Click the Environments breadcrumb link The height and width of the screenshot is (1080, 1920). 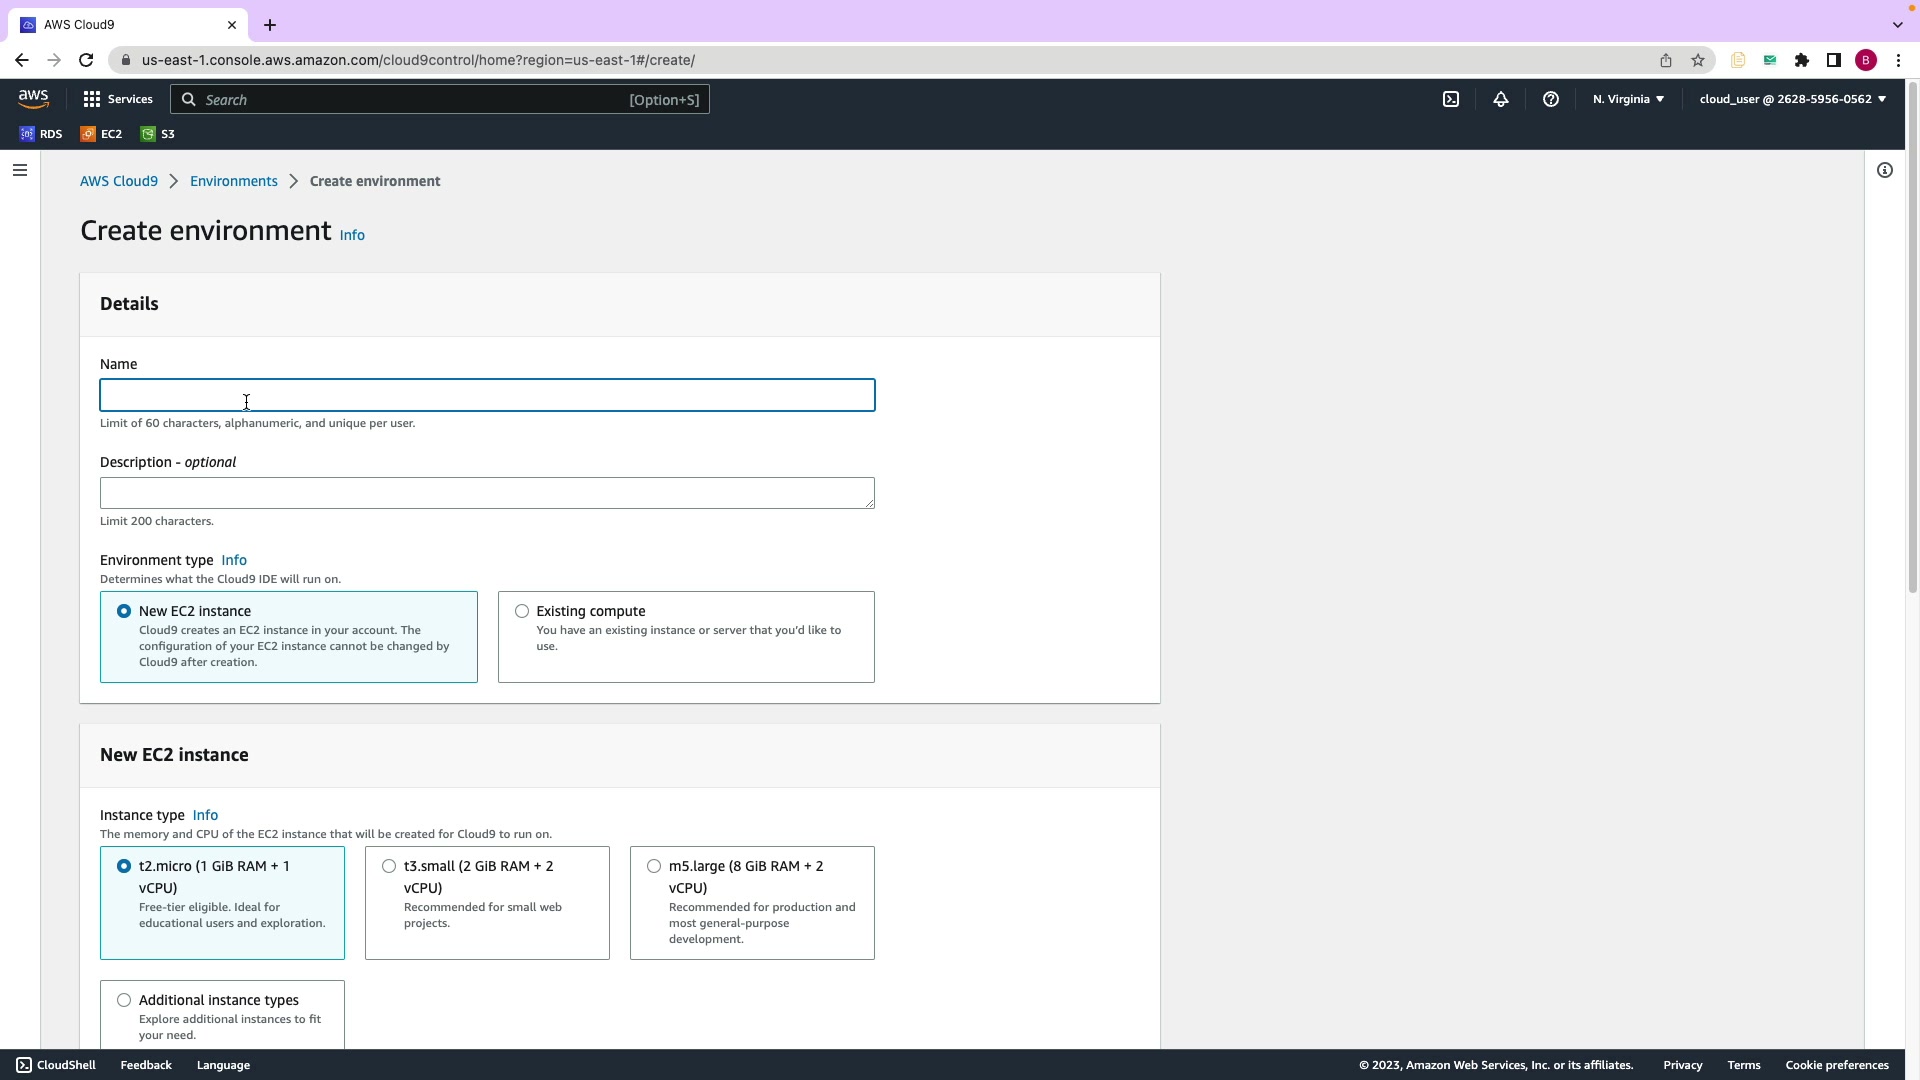(x=234, y=181)
